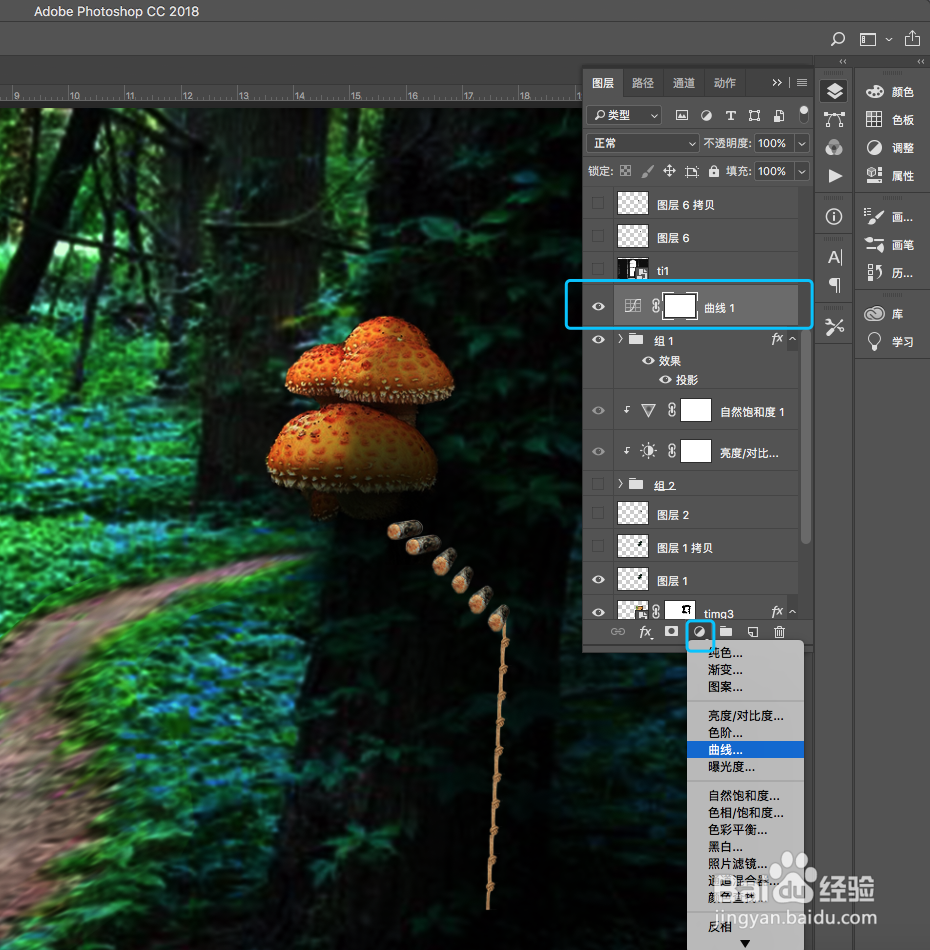This screenshot has height=950, width=930.
Task: Click the lock all padlock icon
Action: tap(714, 171)
